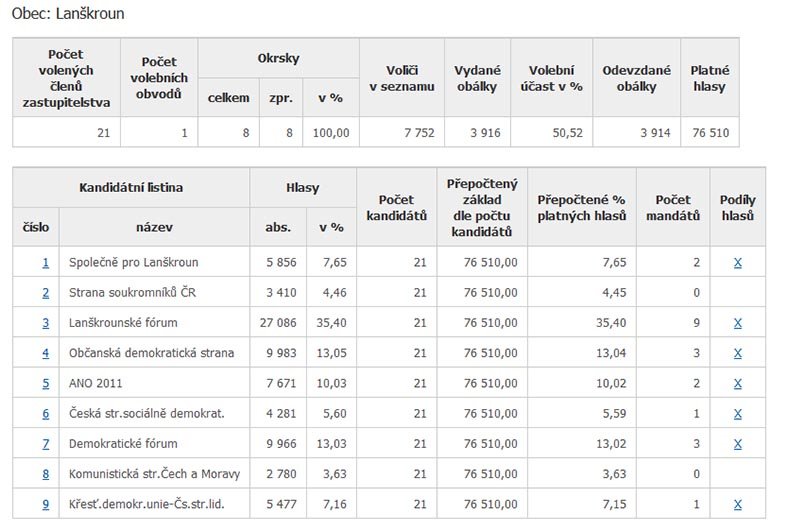Open vote shares X for Česká str.sociálně demokrat.
The image size is (787, 531).
[x=737, y=414]
